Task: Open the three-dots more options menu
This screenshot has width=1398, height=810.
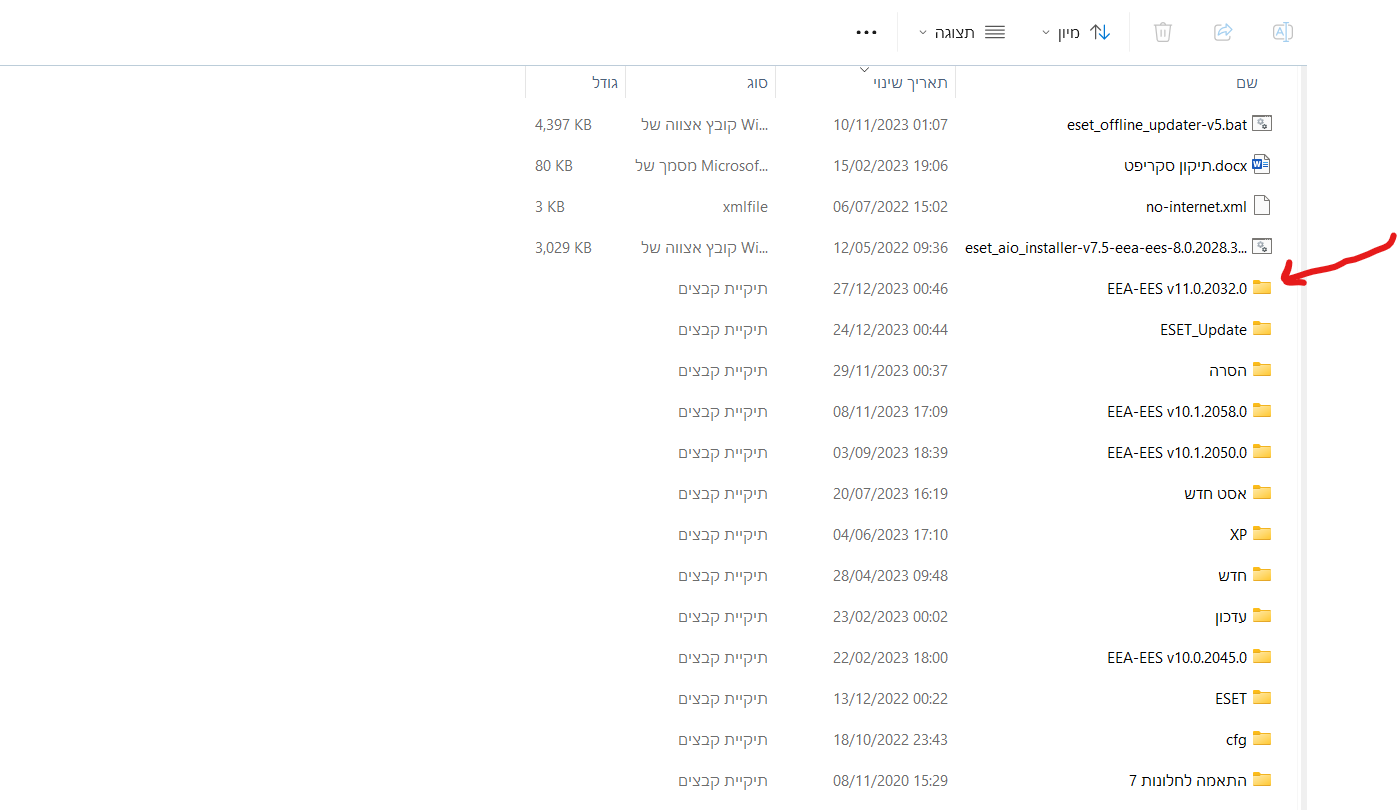Action: click(867, 32)
